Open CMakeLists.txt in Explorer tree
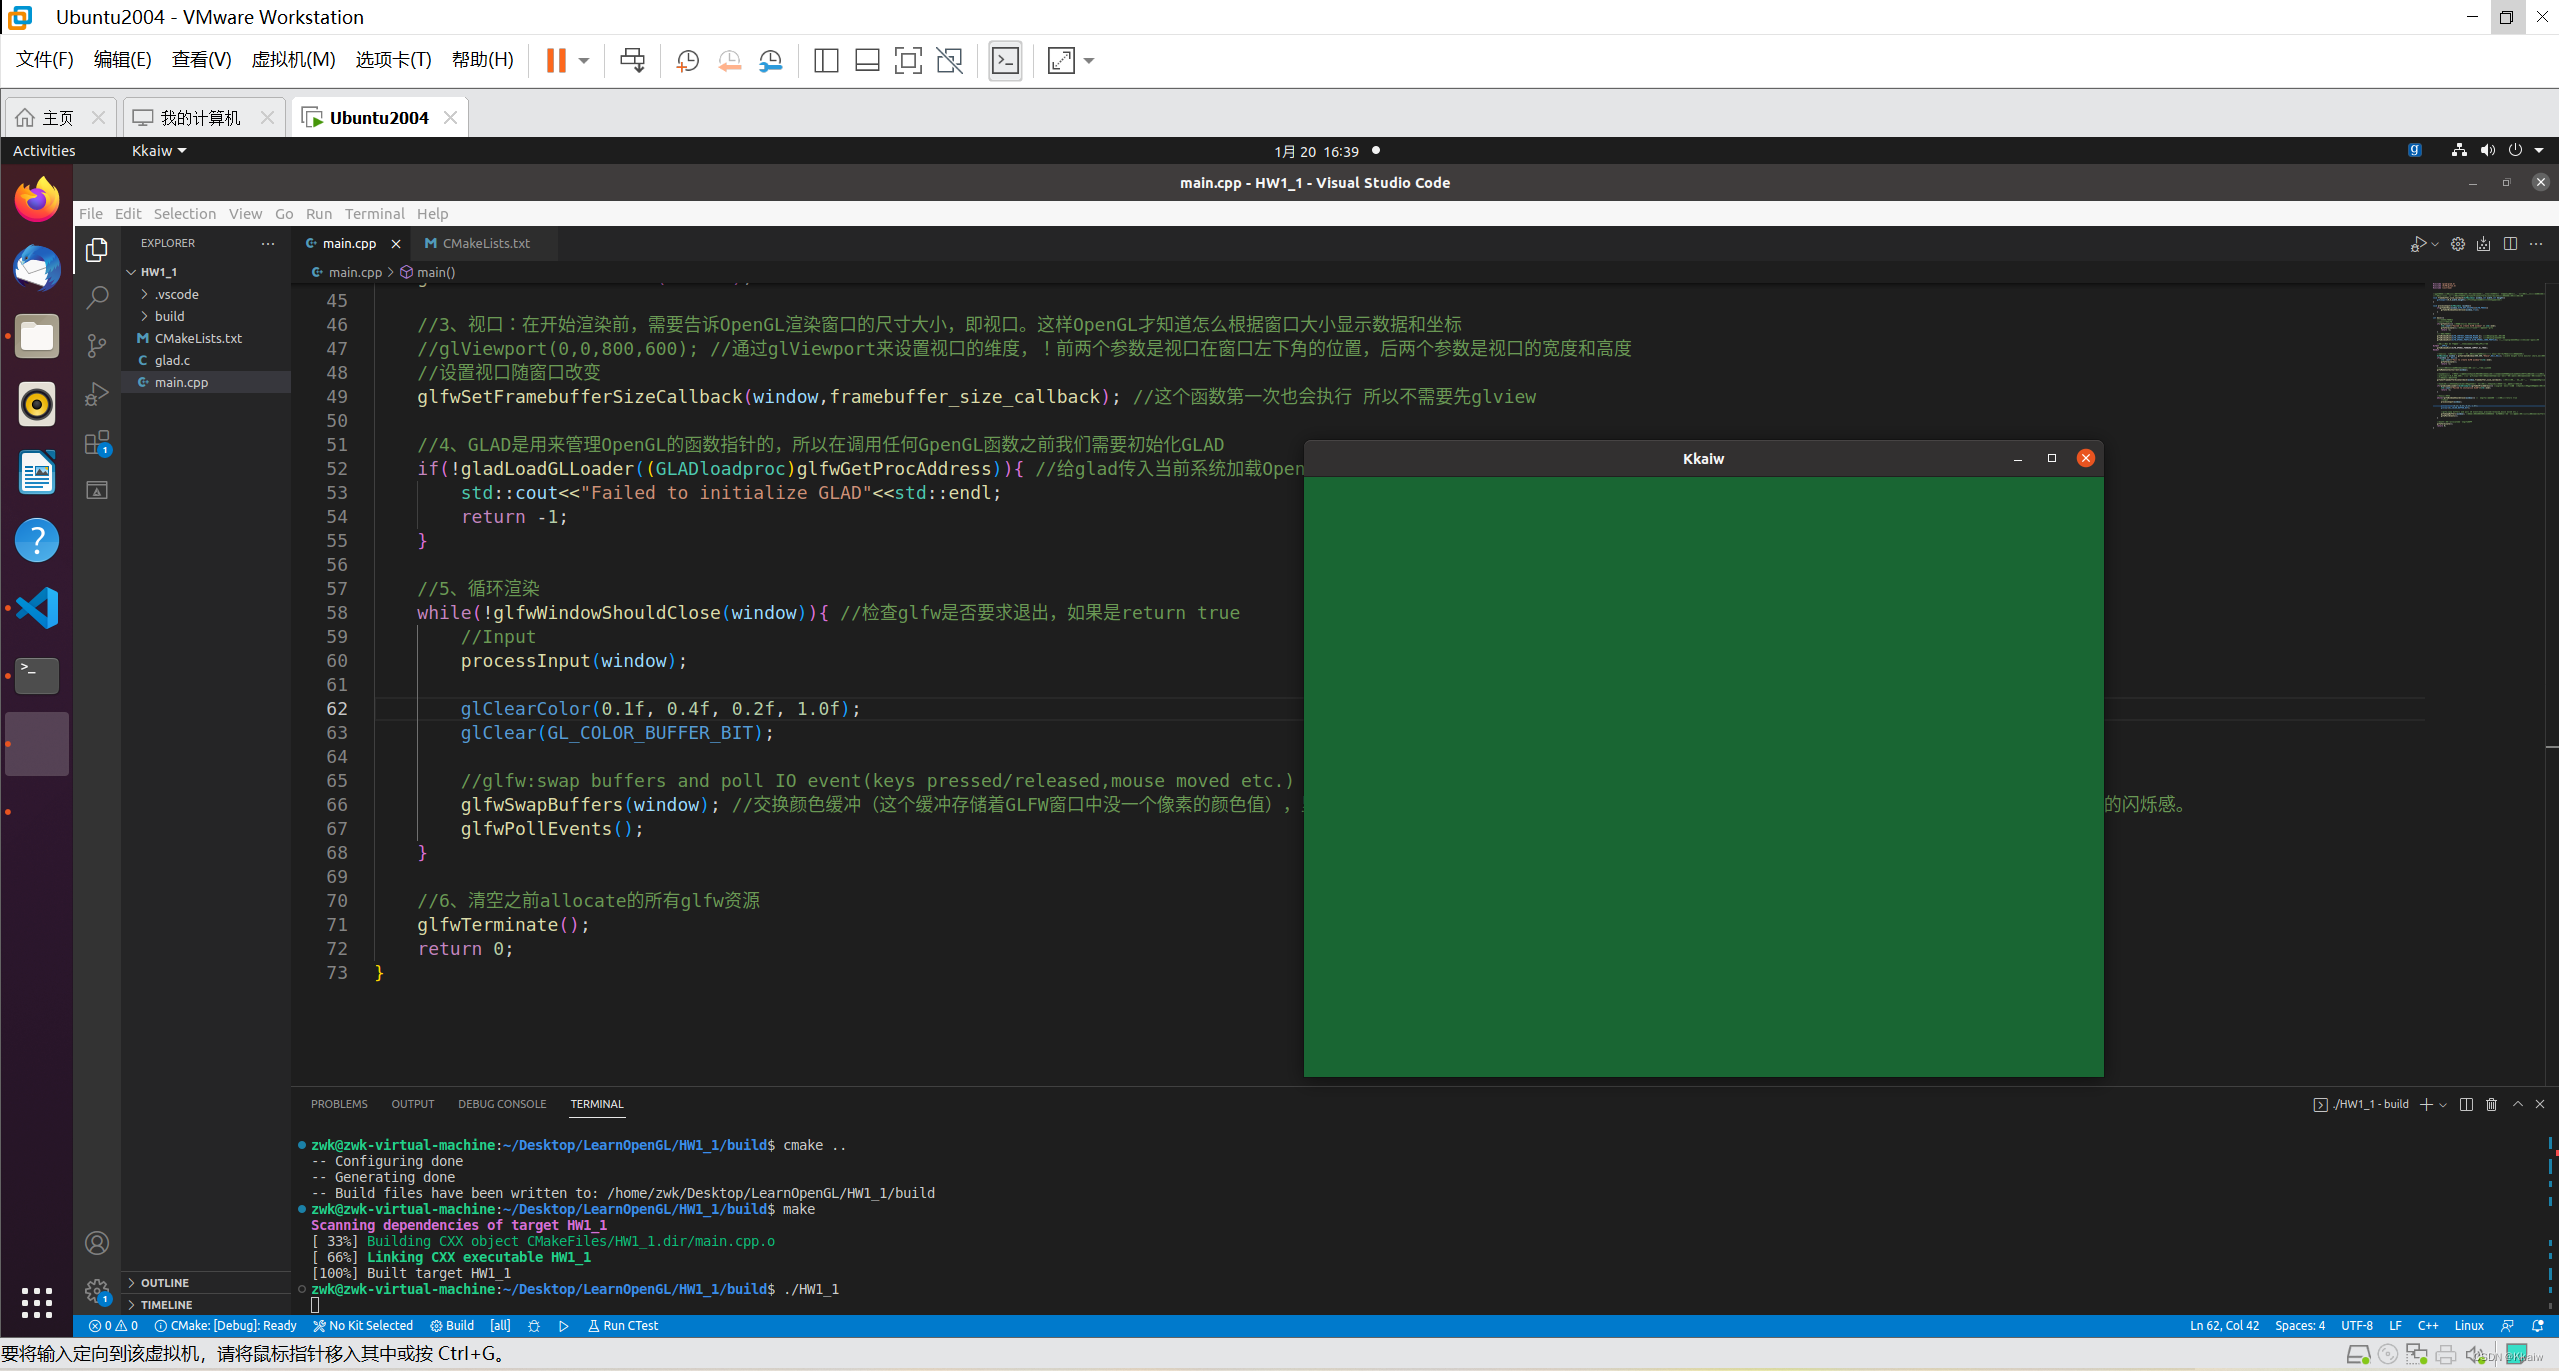This screenshot has width=2559, height=1371. pyautogui.click(x=206, y=338)
